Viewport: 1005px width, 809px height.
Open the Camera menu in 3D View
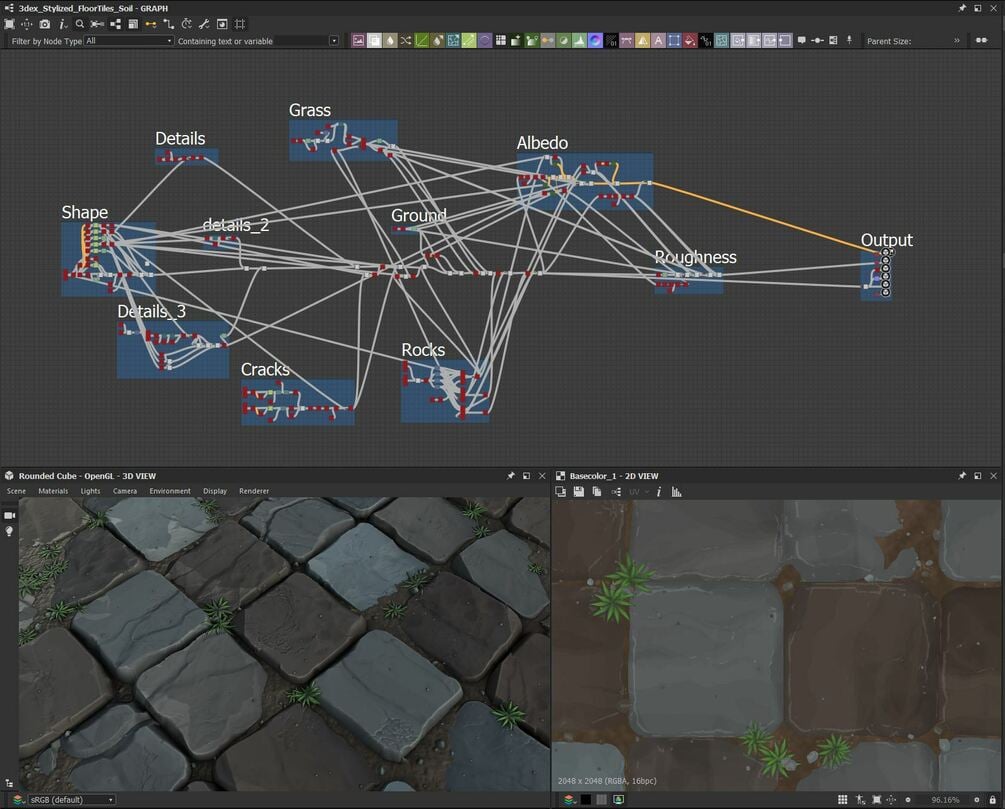(125, 491)
